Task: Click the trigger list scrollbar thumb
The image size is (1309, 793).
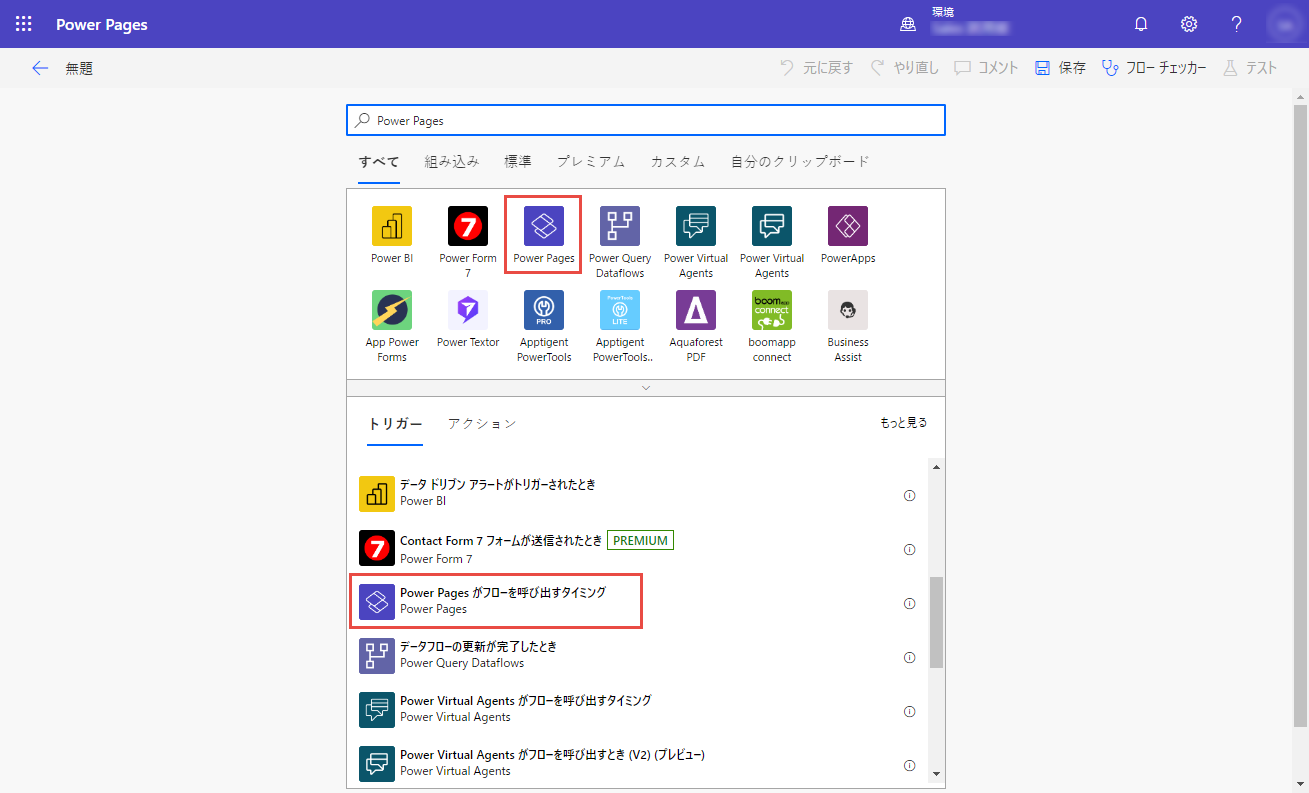Action: 936,621
